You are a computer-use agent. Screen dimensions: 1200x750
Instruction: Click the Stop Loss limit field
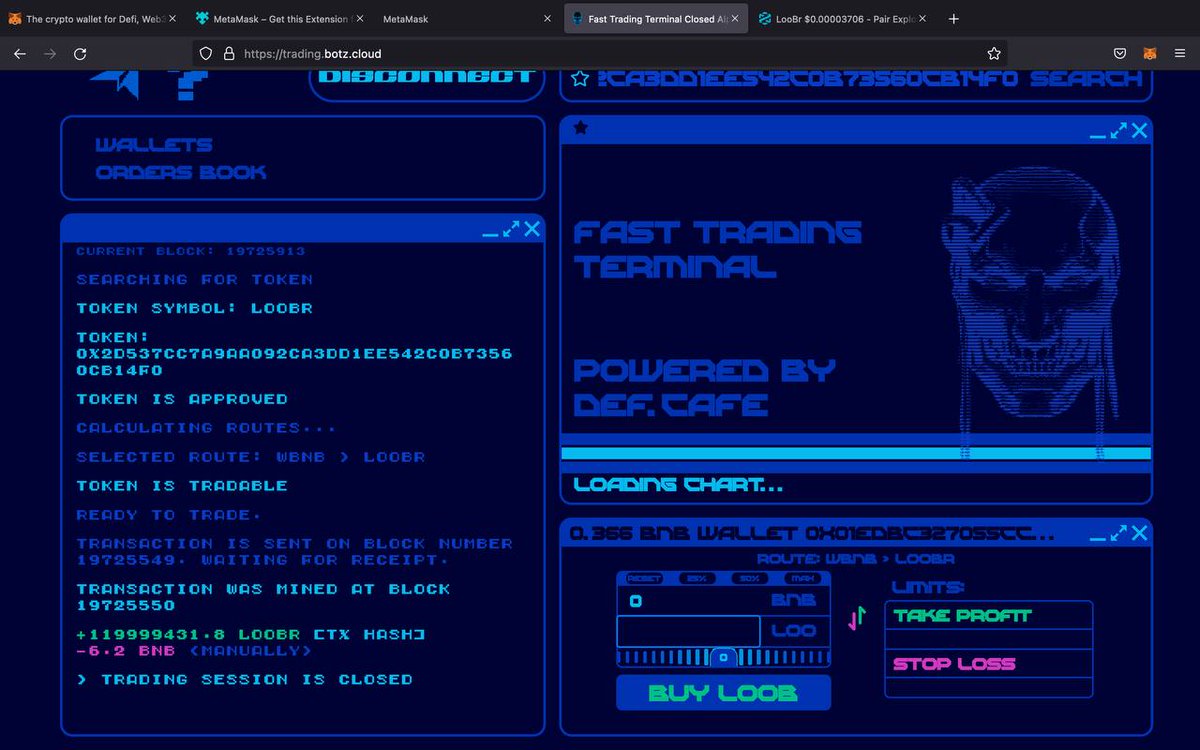(x=989, y=686)
